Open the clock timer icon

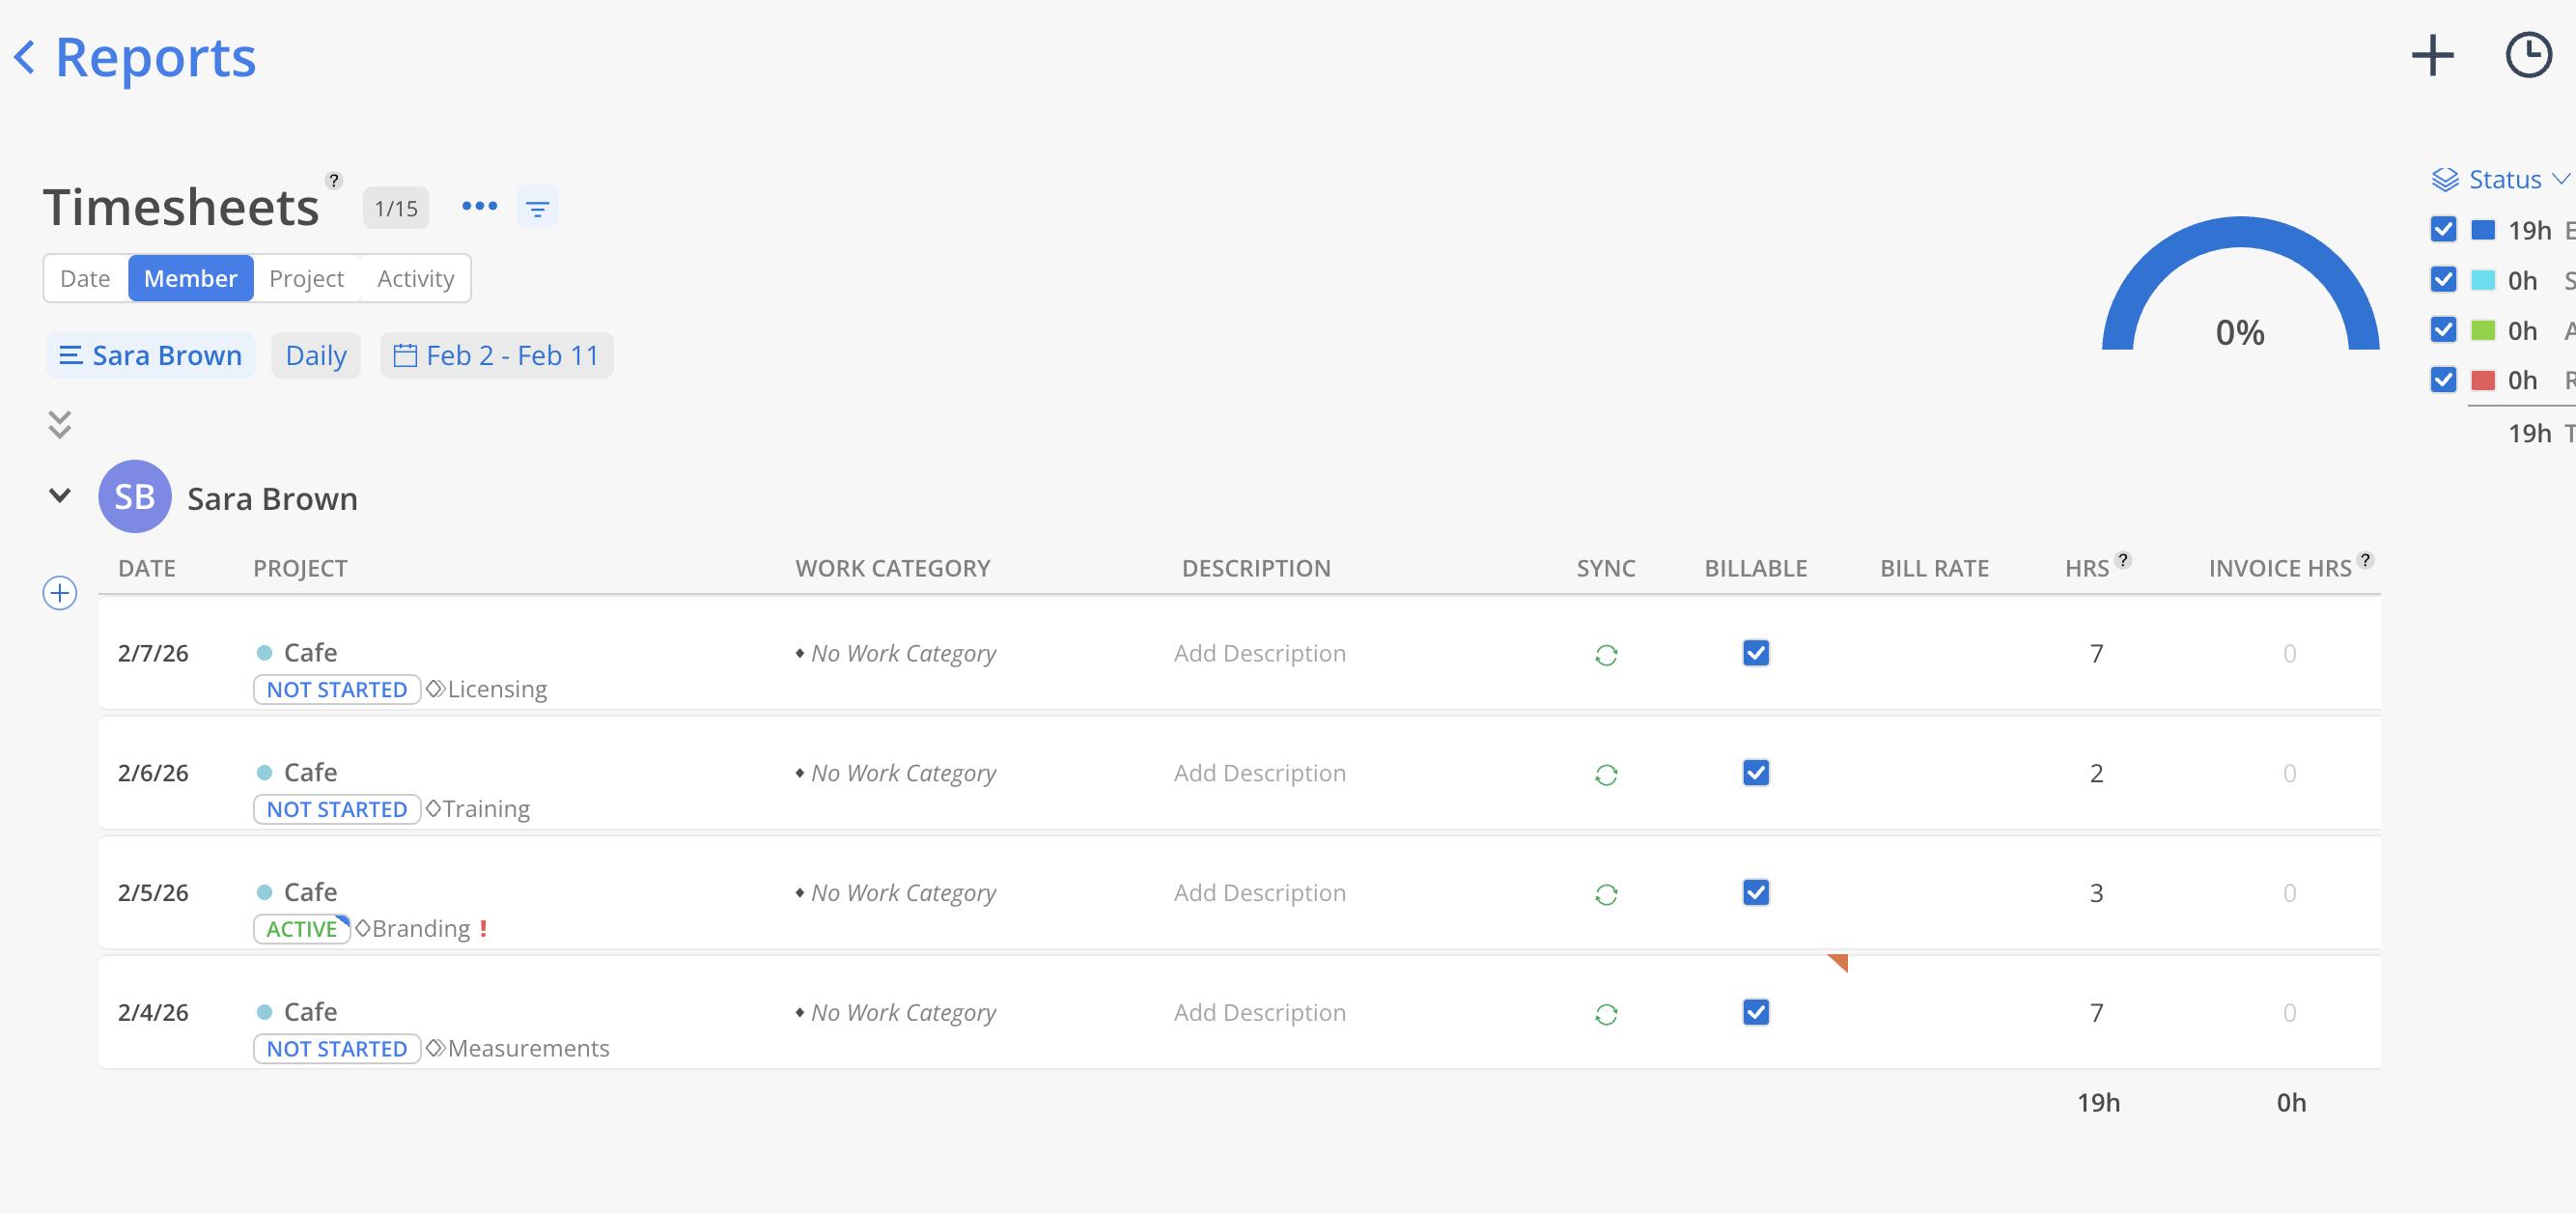coord(2527,56)
